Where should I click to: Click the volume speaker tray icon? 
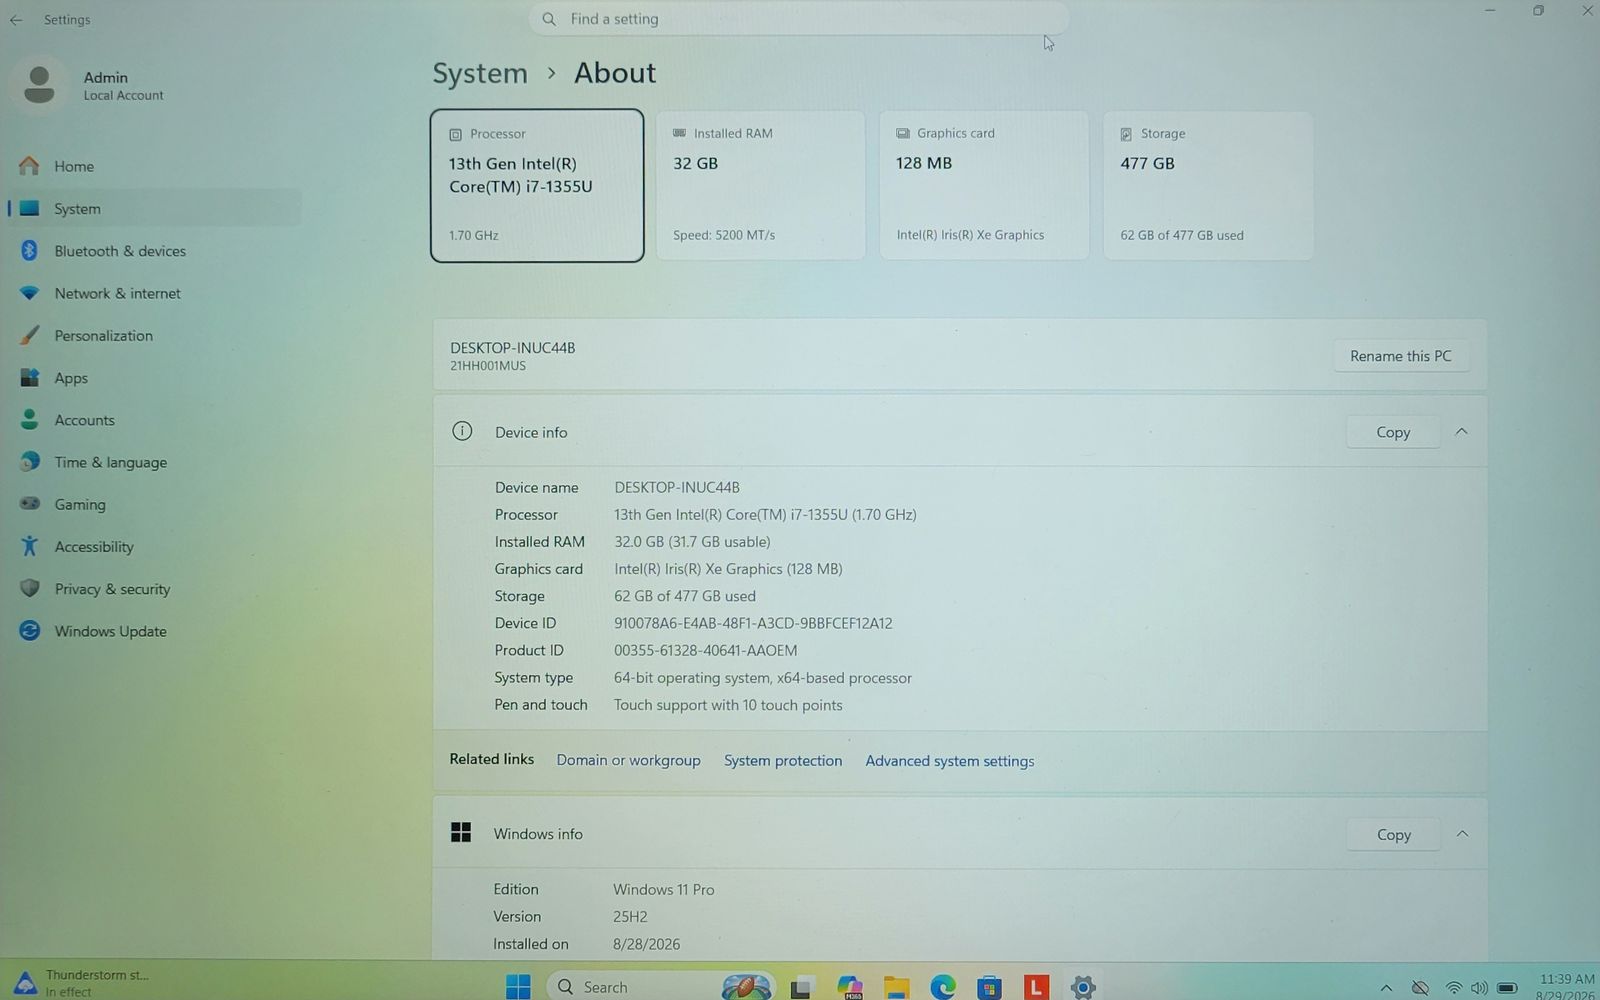click(1479, 989)
